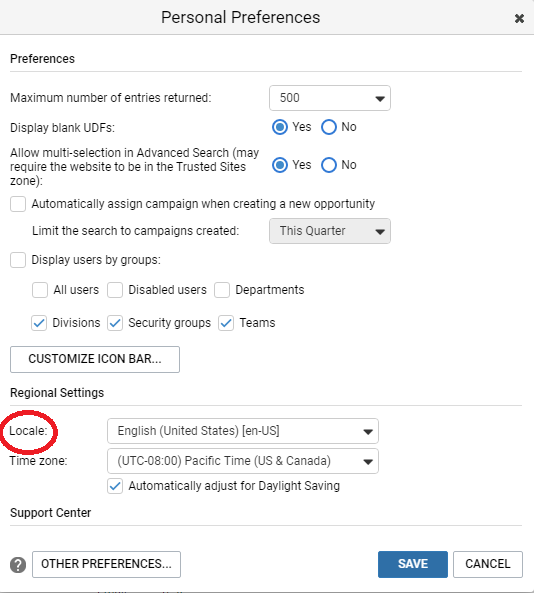Click the Save button
This screenshot has height=593, width=534.
coord(413,564)
